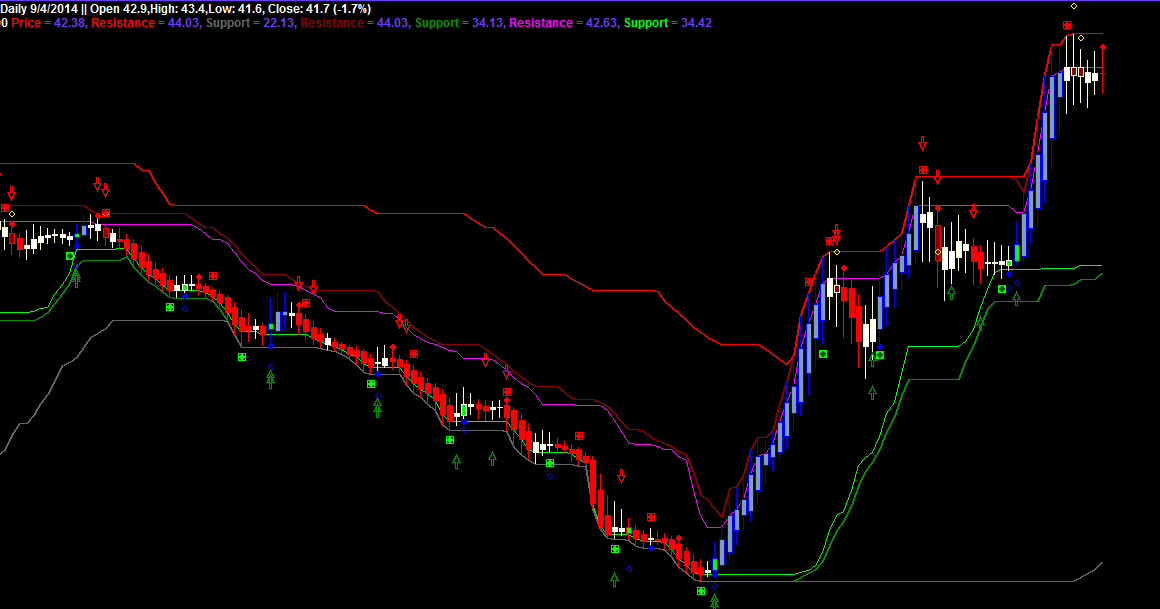Select dark green "Support = 34.13" legend entry
Screen dimensions: 1160x609
459,23
